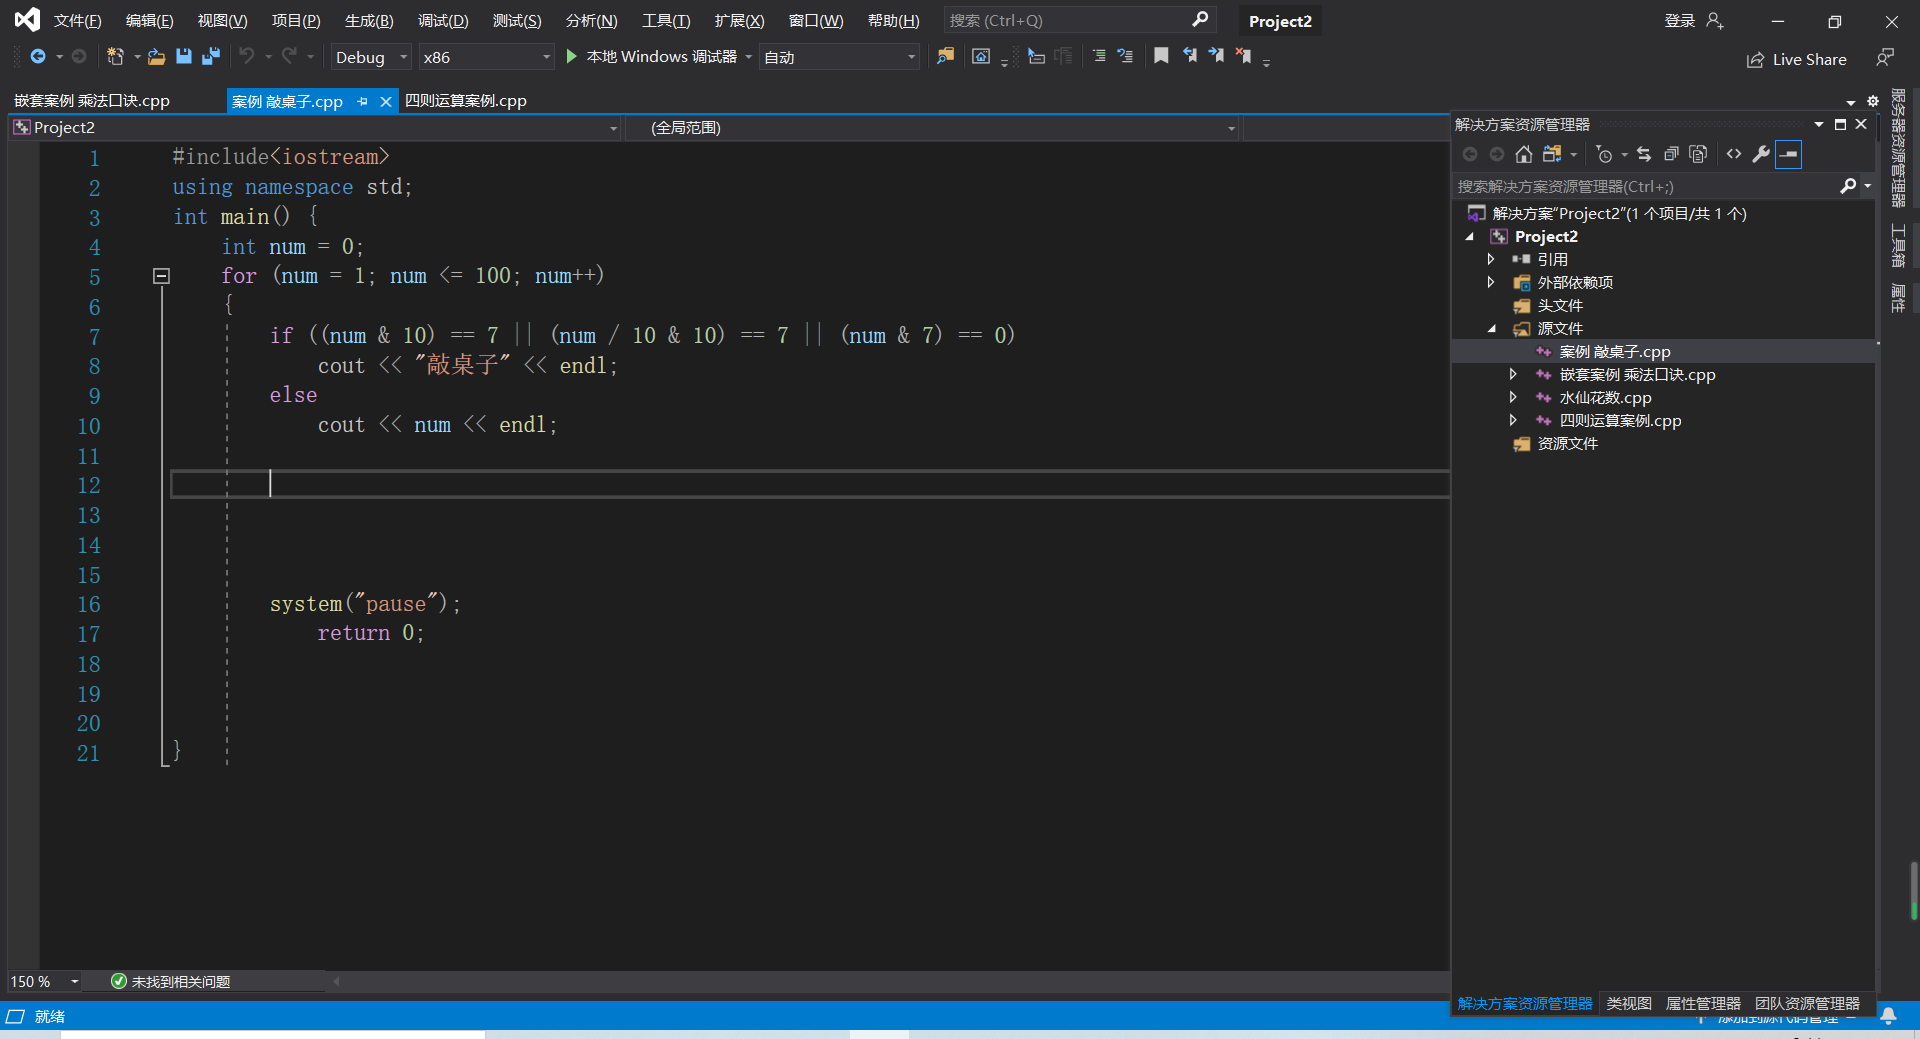Click the View Code angle-brackets icon
The height and width of the screenshot is (1039, 1920).
(x=1733, y=154)
